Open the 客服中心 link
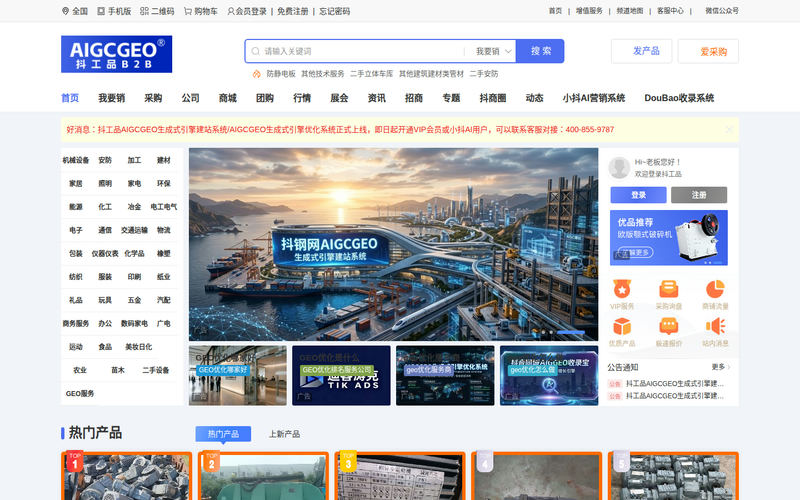This screenshot has height=500, width=800. 670,11
